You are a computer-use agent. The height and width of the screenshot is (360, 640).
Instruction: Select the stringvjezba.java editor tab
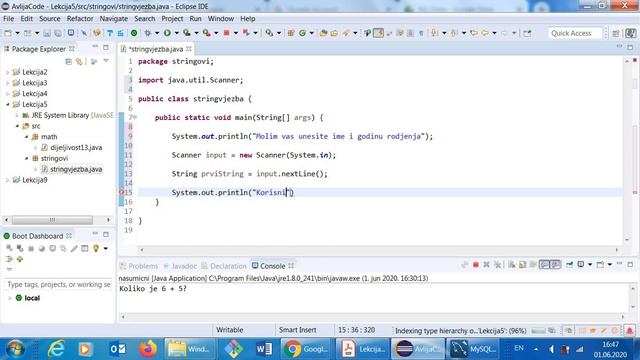click(156, 49)
